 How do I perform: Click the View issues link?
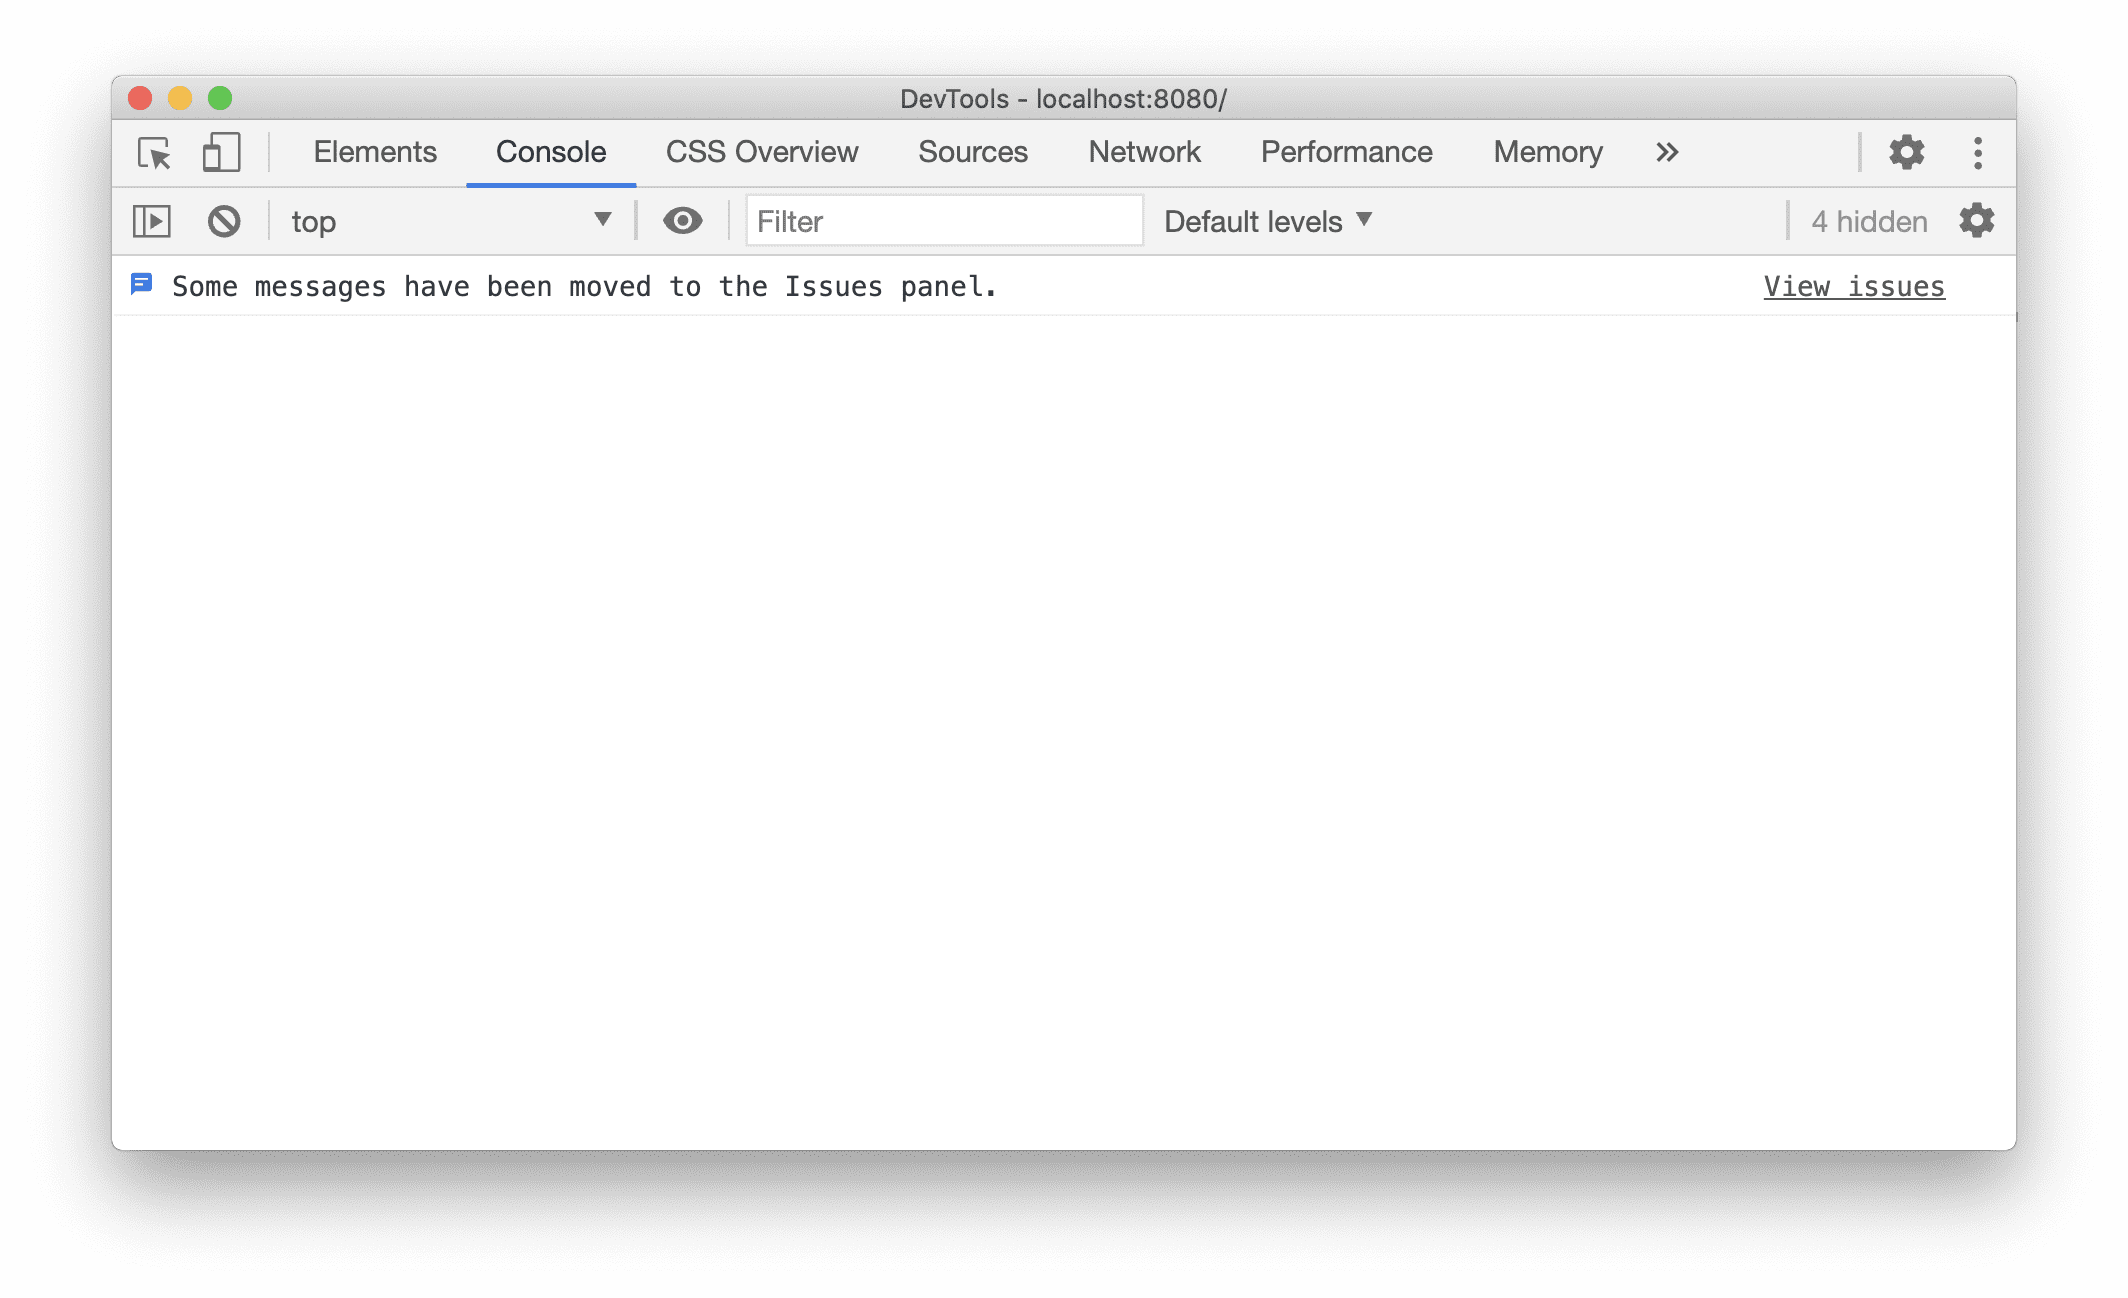point(1854,286)
